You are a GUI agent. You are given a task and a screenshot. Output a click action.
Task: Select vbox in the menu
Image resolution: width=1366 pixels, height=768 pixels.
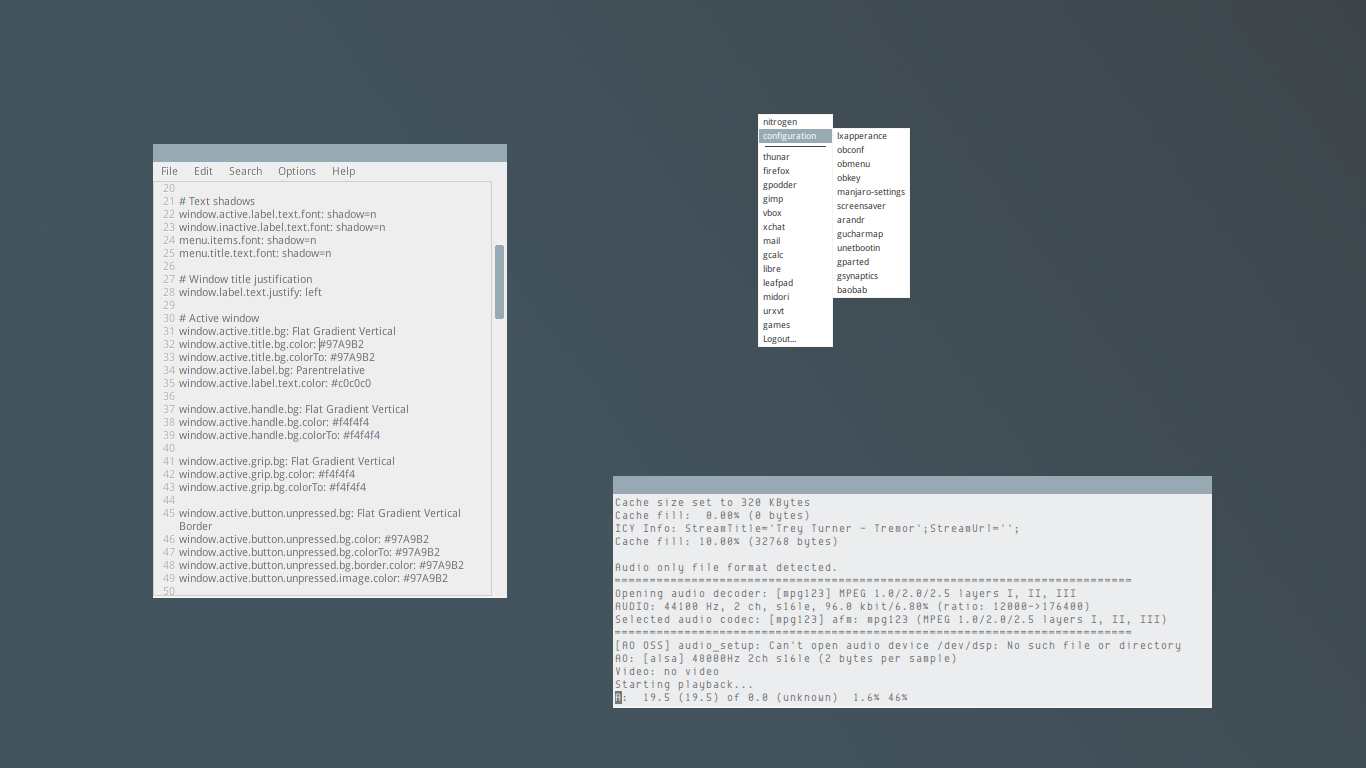(795, 213)
